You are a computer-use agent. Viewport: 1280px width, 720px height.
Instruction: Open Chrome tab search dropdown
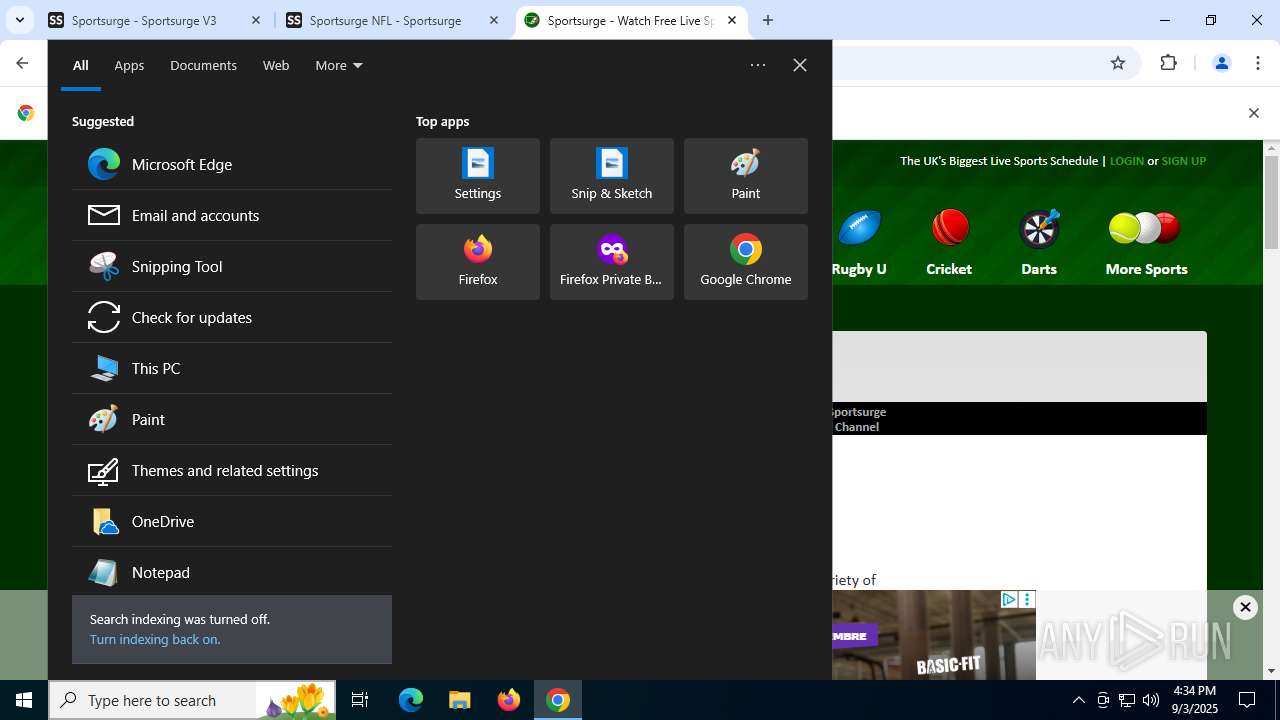click(x=19, y=20)
